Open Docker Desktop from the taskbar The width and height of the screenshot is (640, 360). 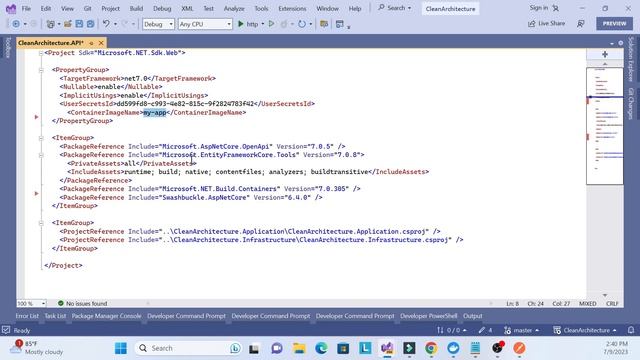[453, 348]
